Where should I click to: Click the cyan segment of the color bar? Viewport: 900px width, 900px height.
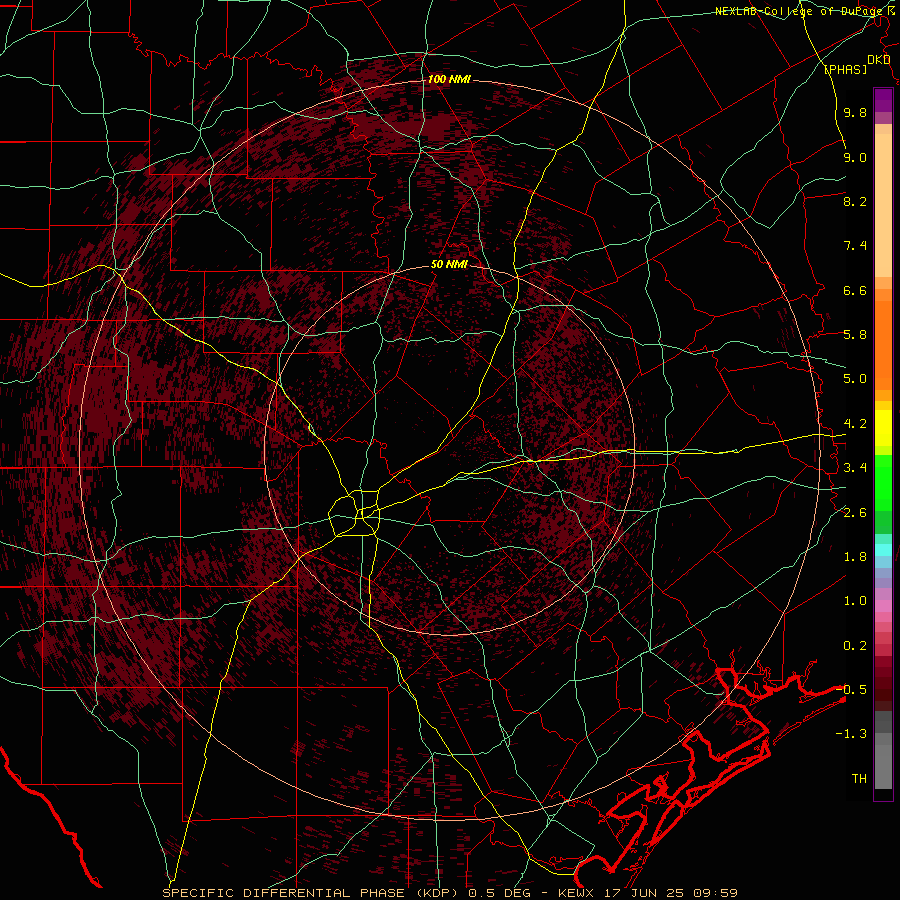click(x=883, y=550)
